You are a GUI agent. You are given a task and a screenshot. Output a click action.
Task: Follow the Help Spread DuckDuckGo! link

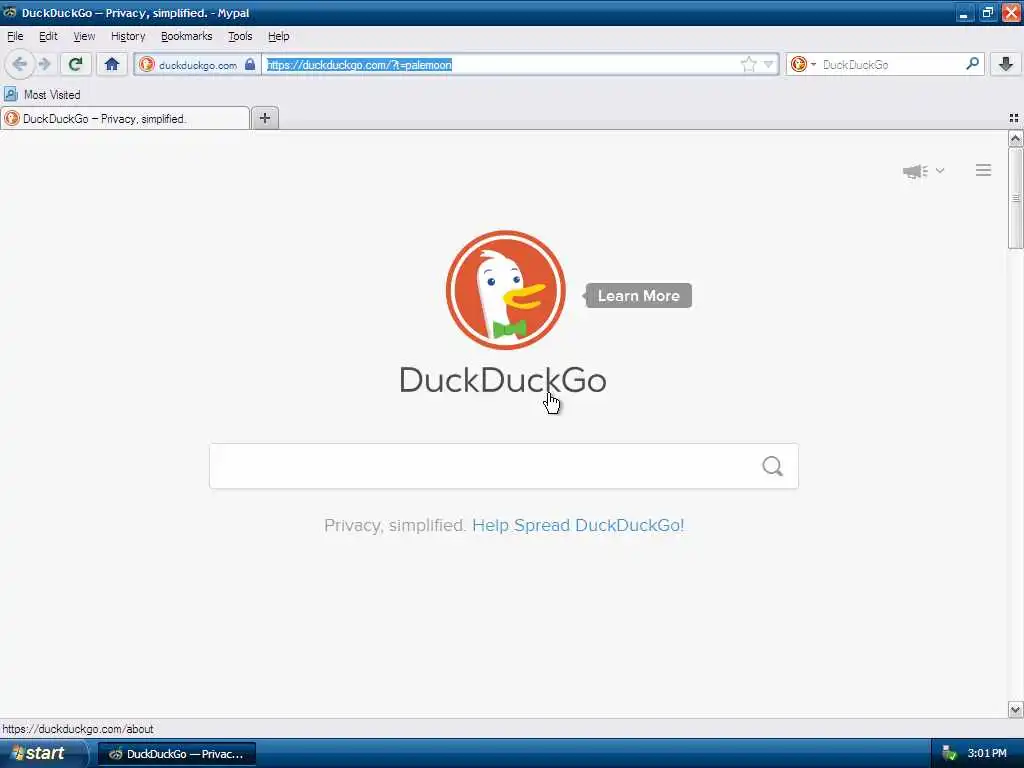point(578,525)
